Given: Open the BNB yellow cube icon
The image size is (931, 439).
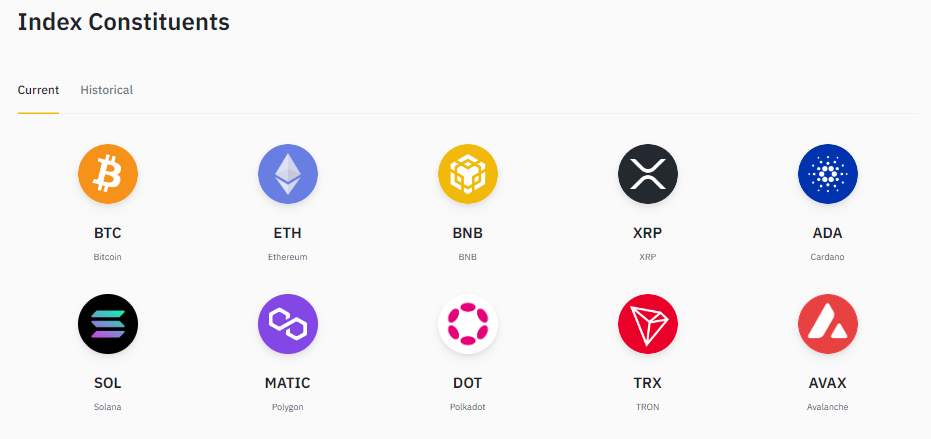Looking at the screenshot, I should 468,174.
